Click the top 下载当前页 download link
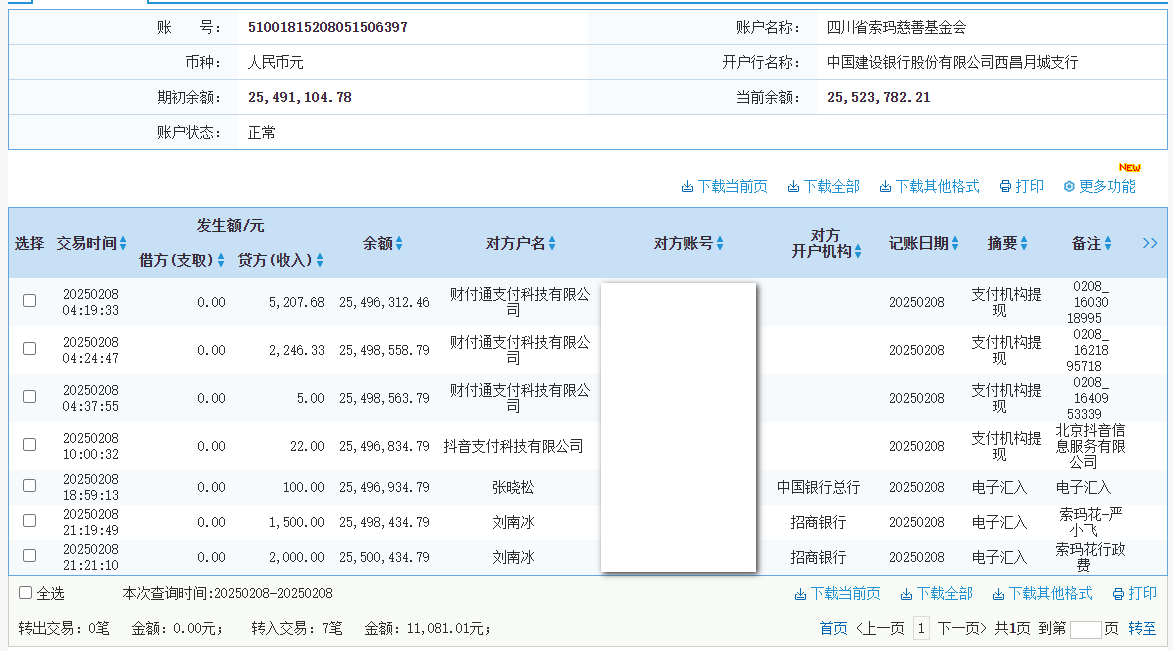The width and height of the screenshot is (1173, 651). pyautogui.click(x=724, y=186)
